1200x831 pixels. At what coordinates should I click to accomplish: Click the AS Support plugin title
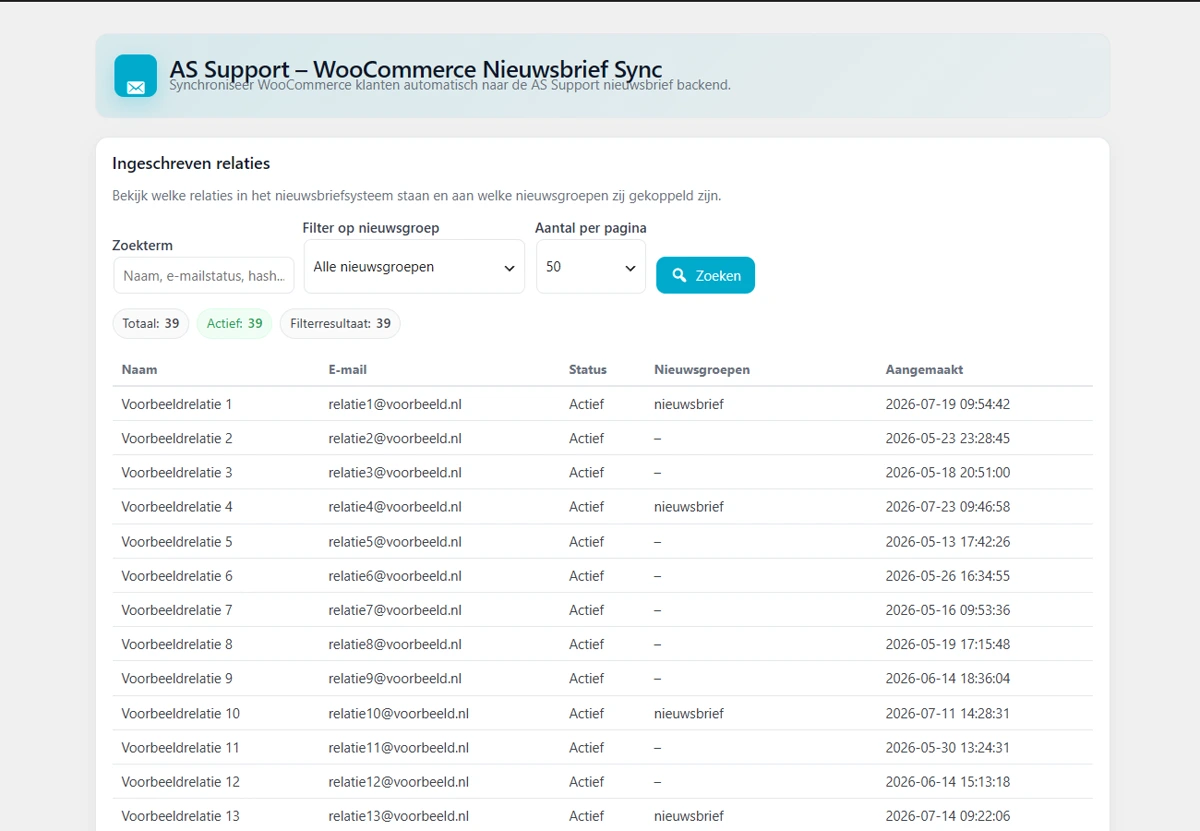pyautogui.click(x=416, y=69)
